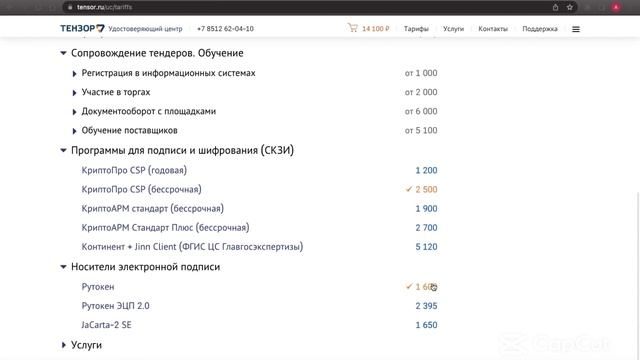The width and height of the screenshot is (640, 360).
Task: Expand the Услуги section at the bottom
Action: (63, 345)
